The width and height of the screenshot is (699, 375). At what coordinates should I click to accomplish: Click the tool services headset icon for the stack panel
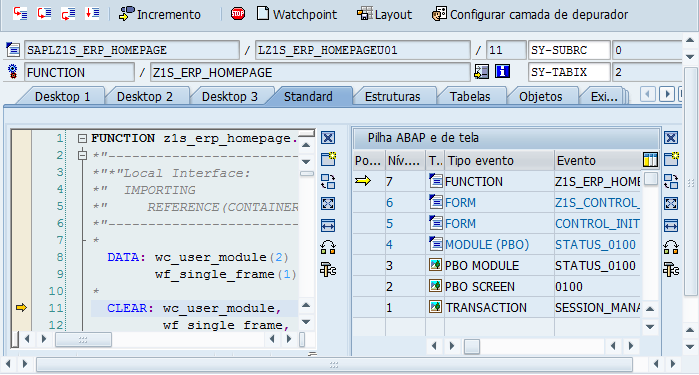point(671,247)
